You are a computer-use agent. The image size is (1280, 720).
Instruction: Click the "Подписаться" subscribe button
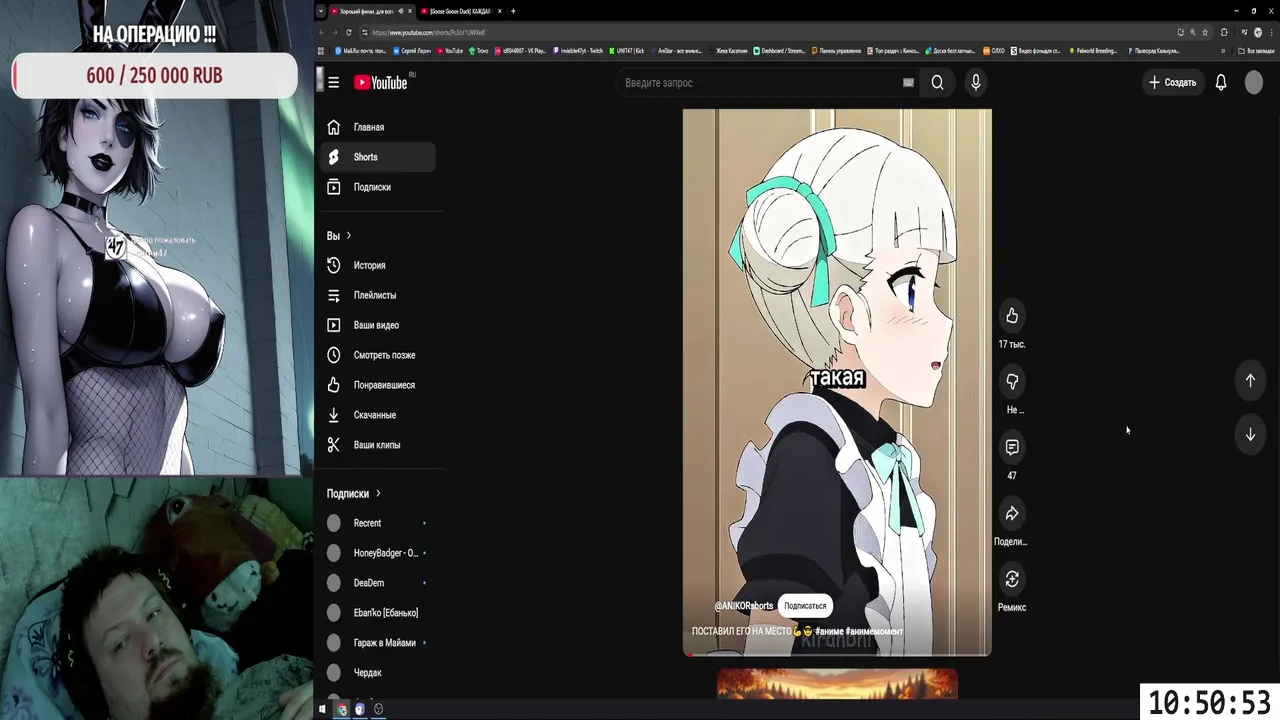point(805,606)
